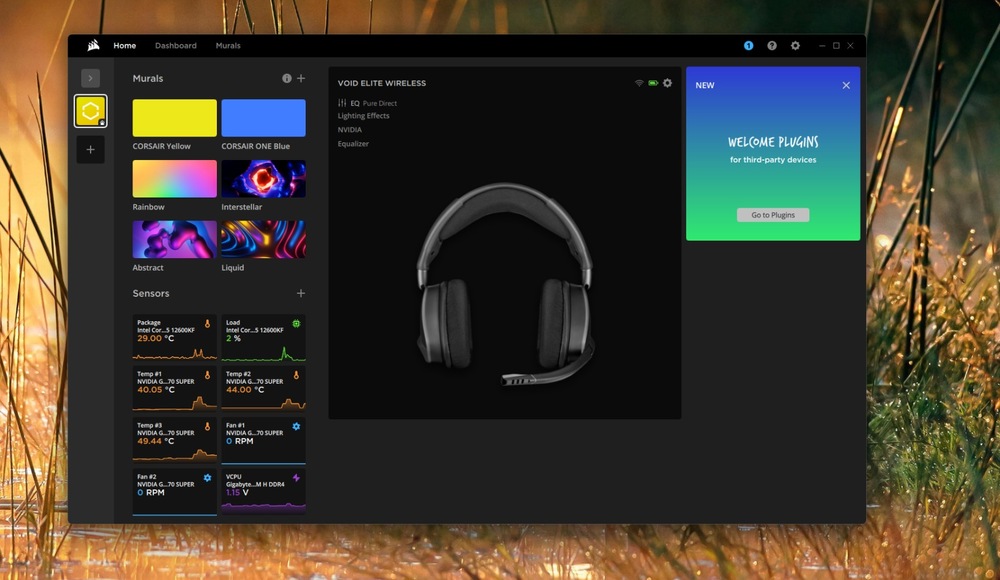The image size is (1000, 580).
Task: Switch to the Dashboard tab
Action: coord(175,45)
